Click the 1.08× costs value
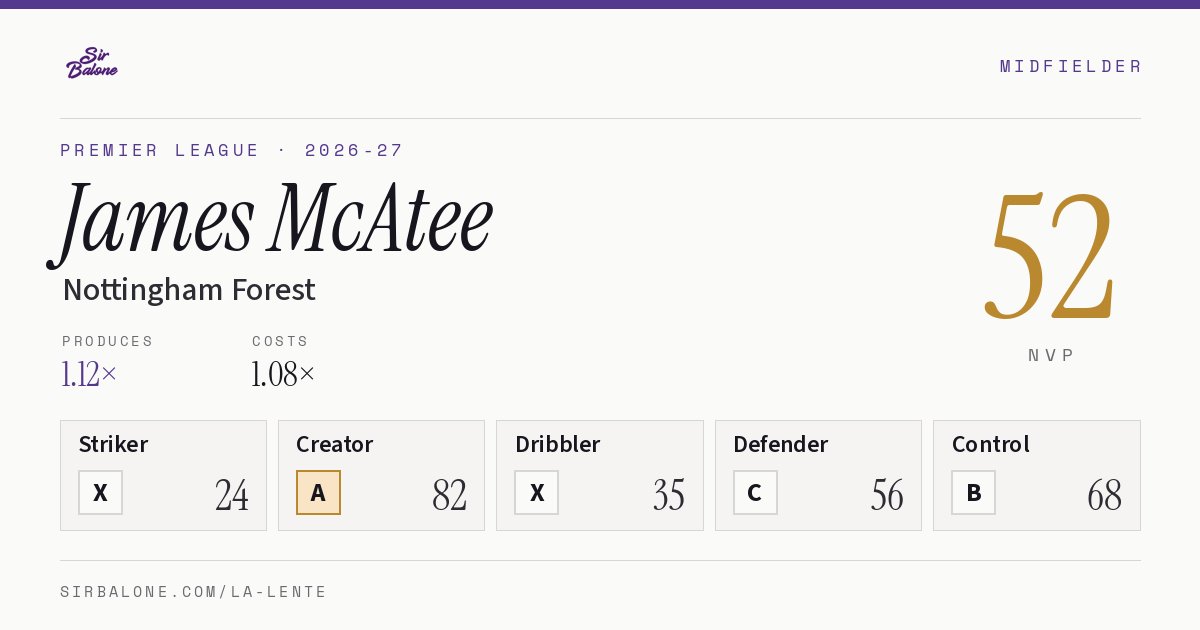The image size is (1200, 630). (x=283, y=374)
